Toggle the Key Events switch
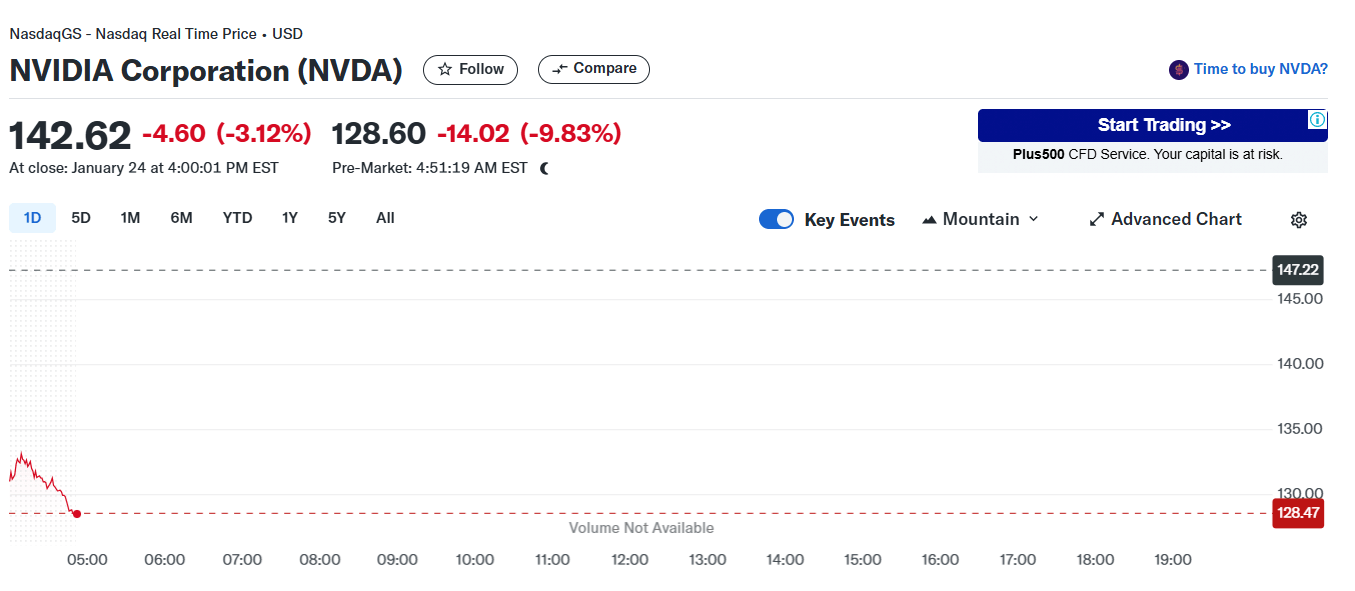This screenshot has width=1355, height=591. click(776, 220)
